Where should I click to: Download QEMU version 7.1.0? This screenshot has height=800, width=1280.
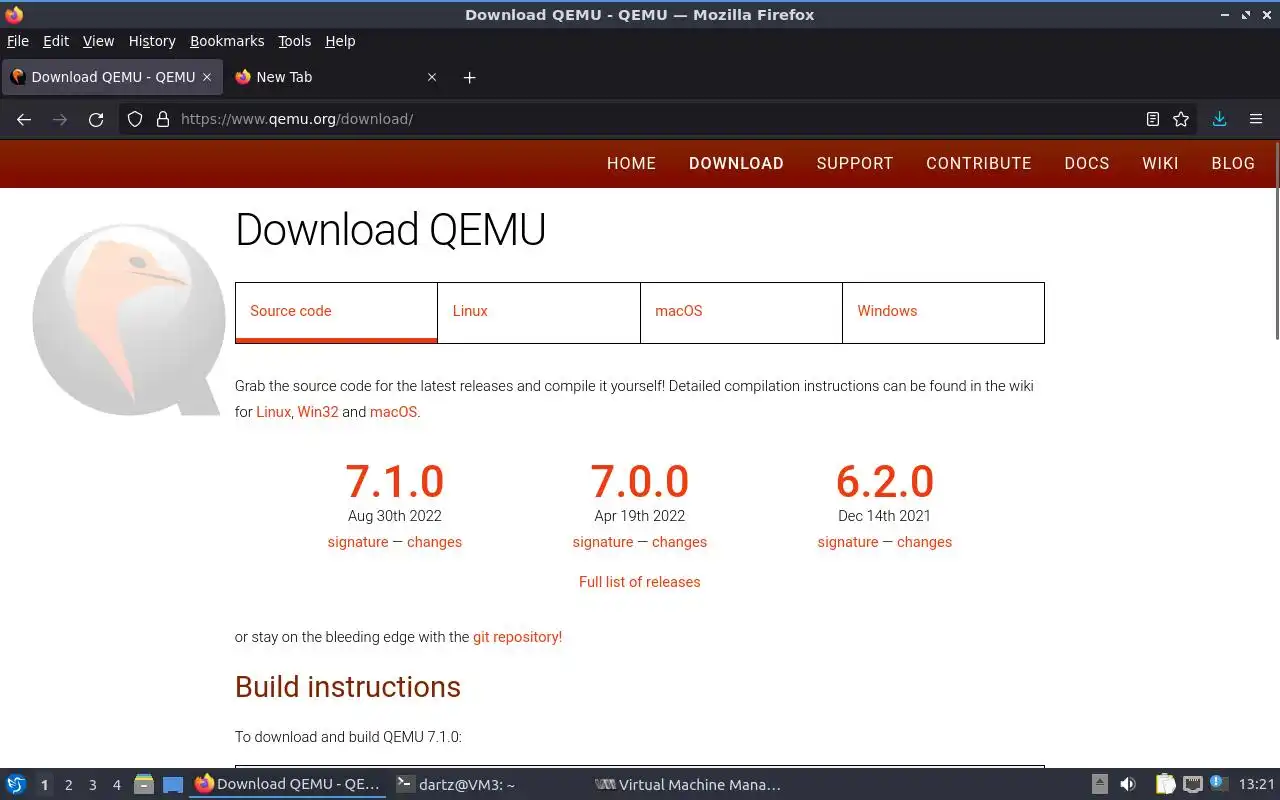(394, 481)
